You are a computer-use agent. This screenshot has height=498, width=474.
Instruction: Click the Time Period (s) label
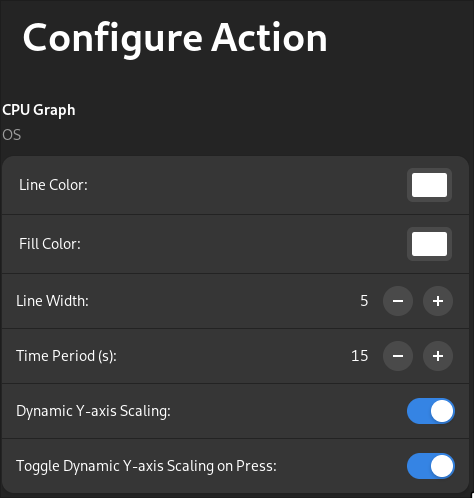point(66,356)
